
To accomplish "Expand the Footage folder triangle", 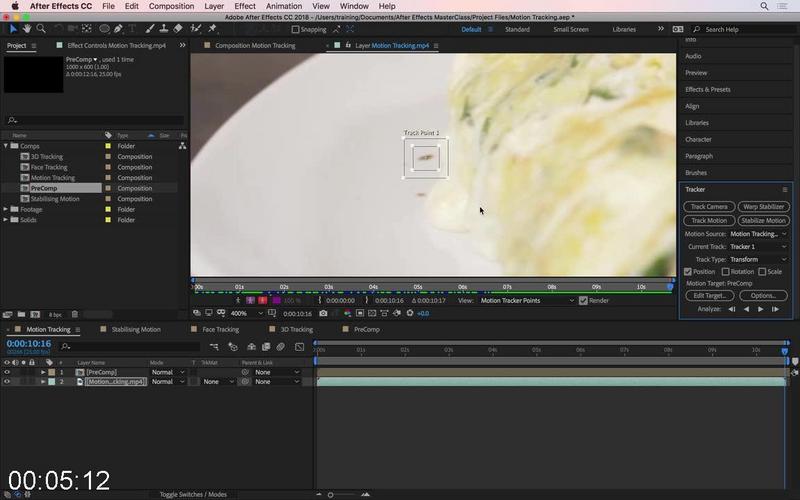I will pyautogui.click(x=6, y=209).
